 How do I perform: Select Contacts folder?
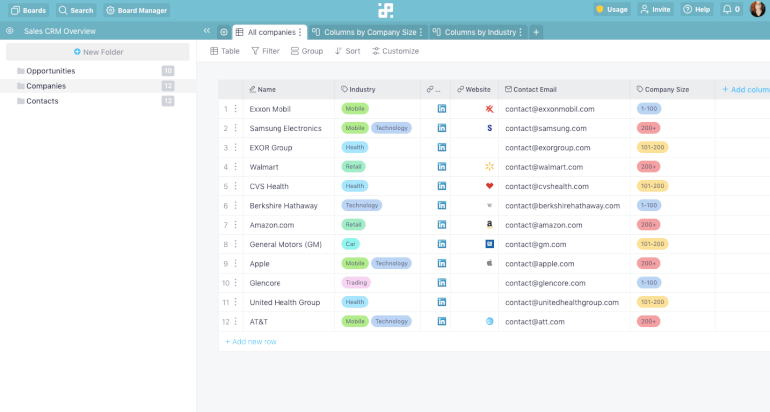click(x=98, y=101)
